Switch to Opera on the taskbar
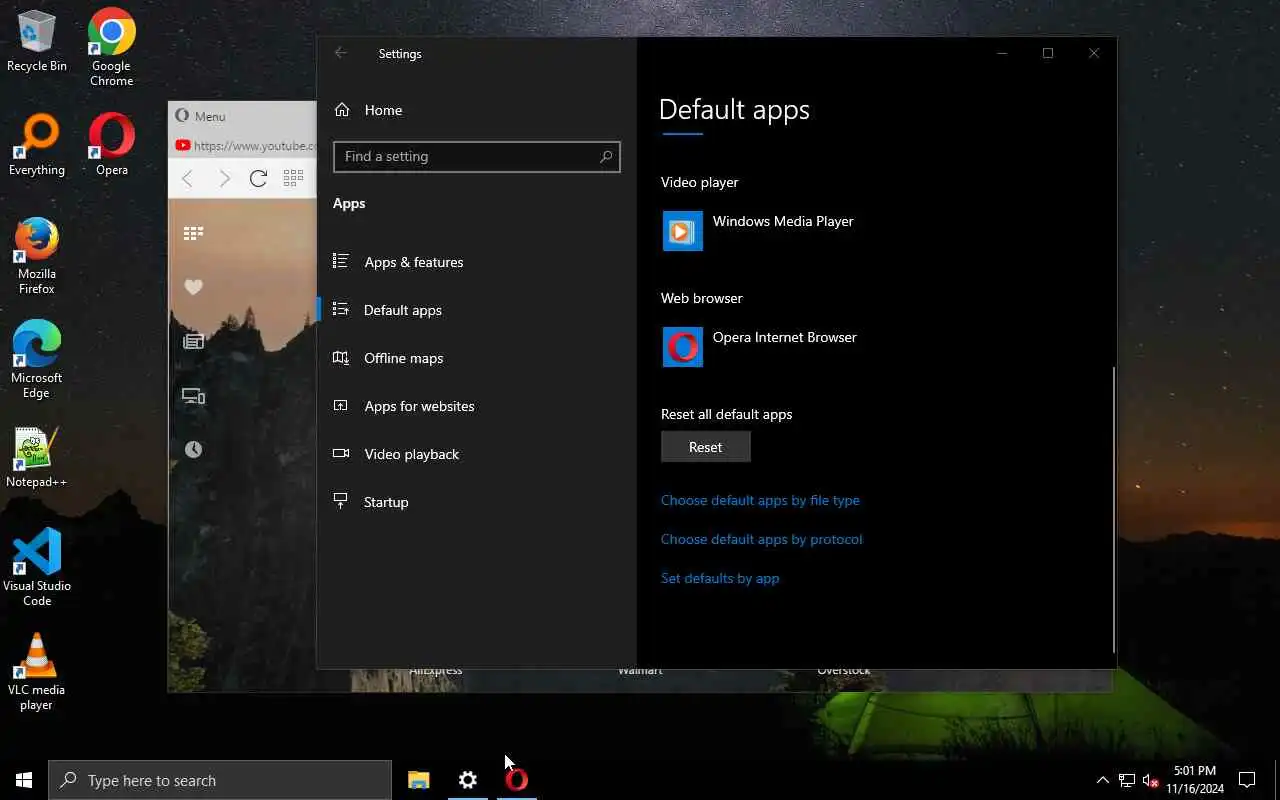The image size is (1280, 800). click(x=516, y=780)
